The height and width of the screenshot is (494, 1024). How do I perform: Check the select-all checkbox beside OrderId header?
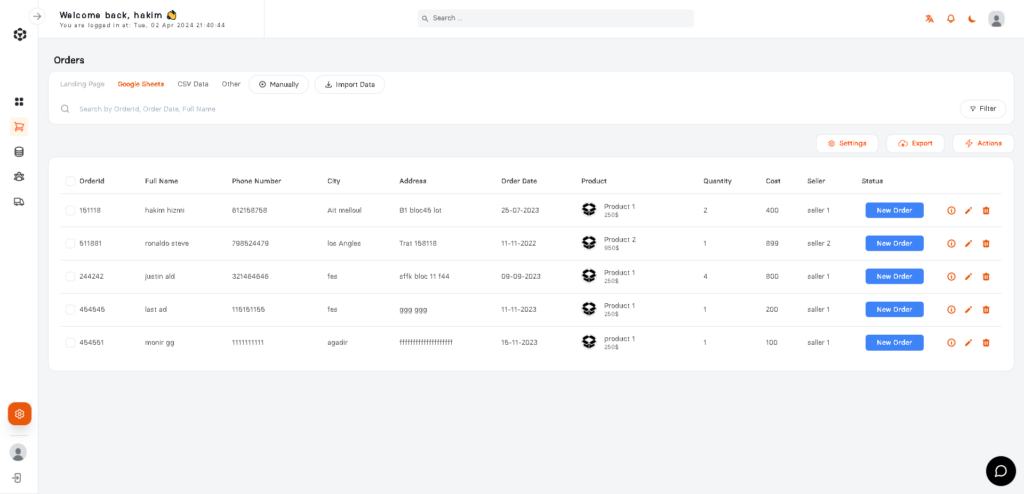pyautogui.click(x=70, y=181)
